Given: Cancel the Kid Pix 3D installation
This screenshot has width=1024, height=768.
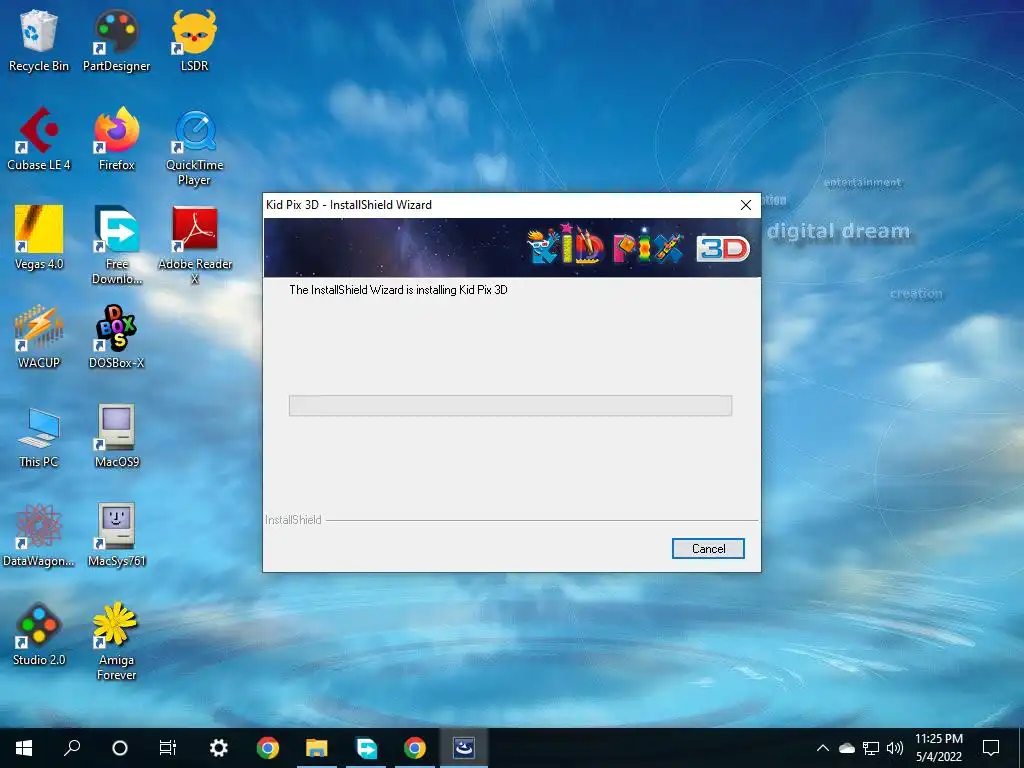Looking at the screenshot, I should (x=708, y=549).
